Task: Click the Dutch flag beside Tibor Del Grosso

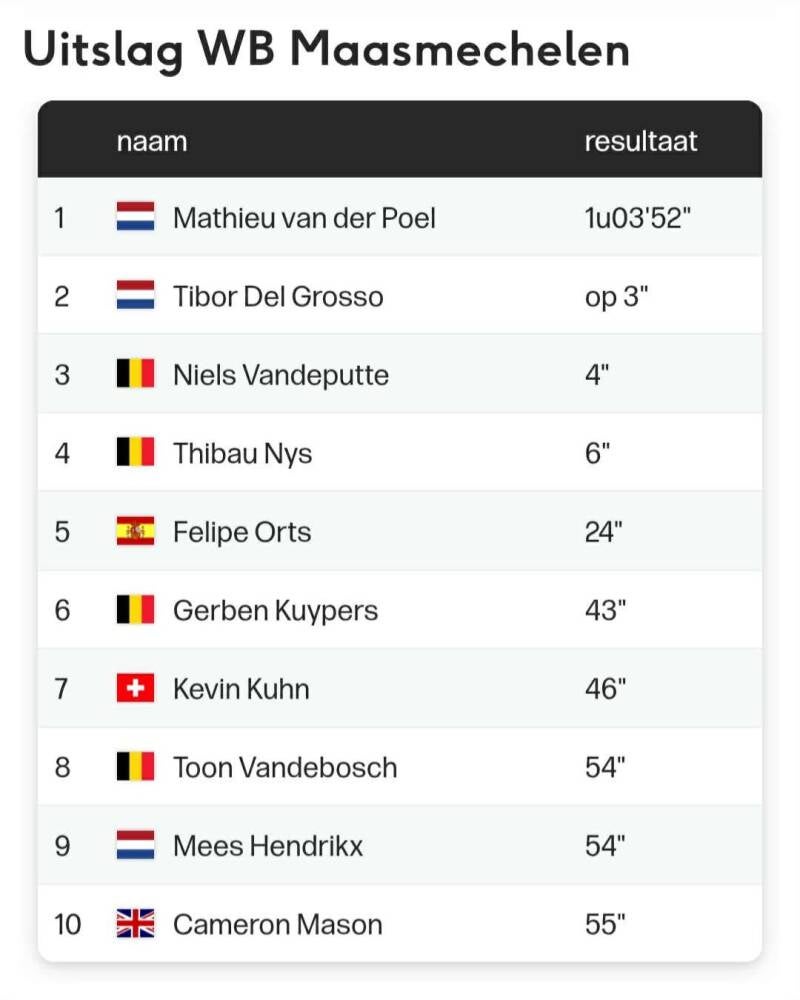Action: pos(135,295)
